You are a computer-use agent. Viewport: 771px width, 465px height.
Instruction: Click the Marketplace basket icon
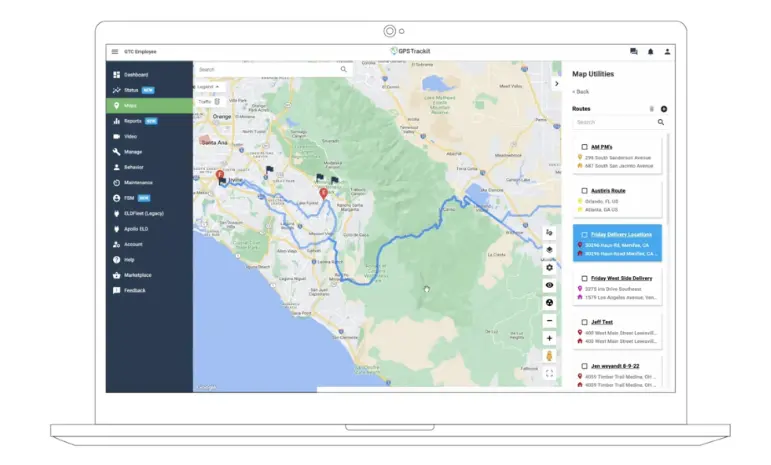coord(117,275)
